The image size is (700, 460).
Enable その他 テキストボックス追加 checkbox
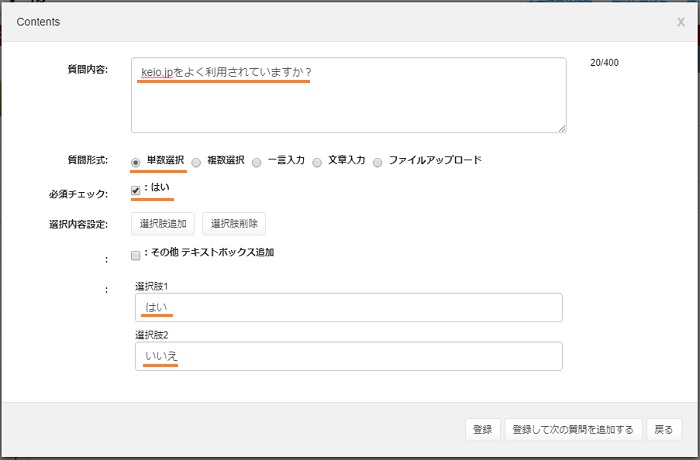(136, 255)
